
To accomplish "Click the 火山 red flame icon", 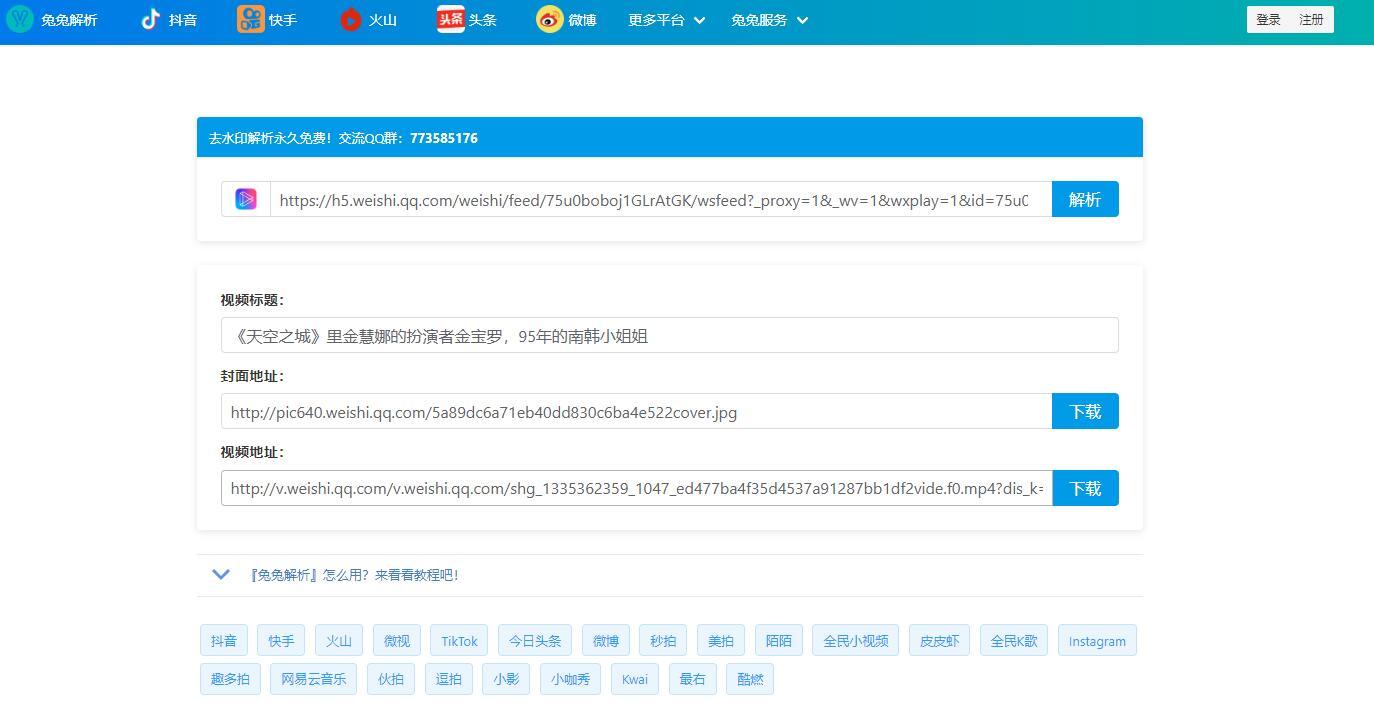I will point(350,19).
